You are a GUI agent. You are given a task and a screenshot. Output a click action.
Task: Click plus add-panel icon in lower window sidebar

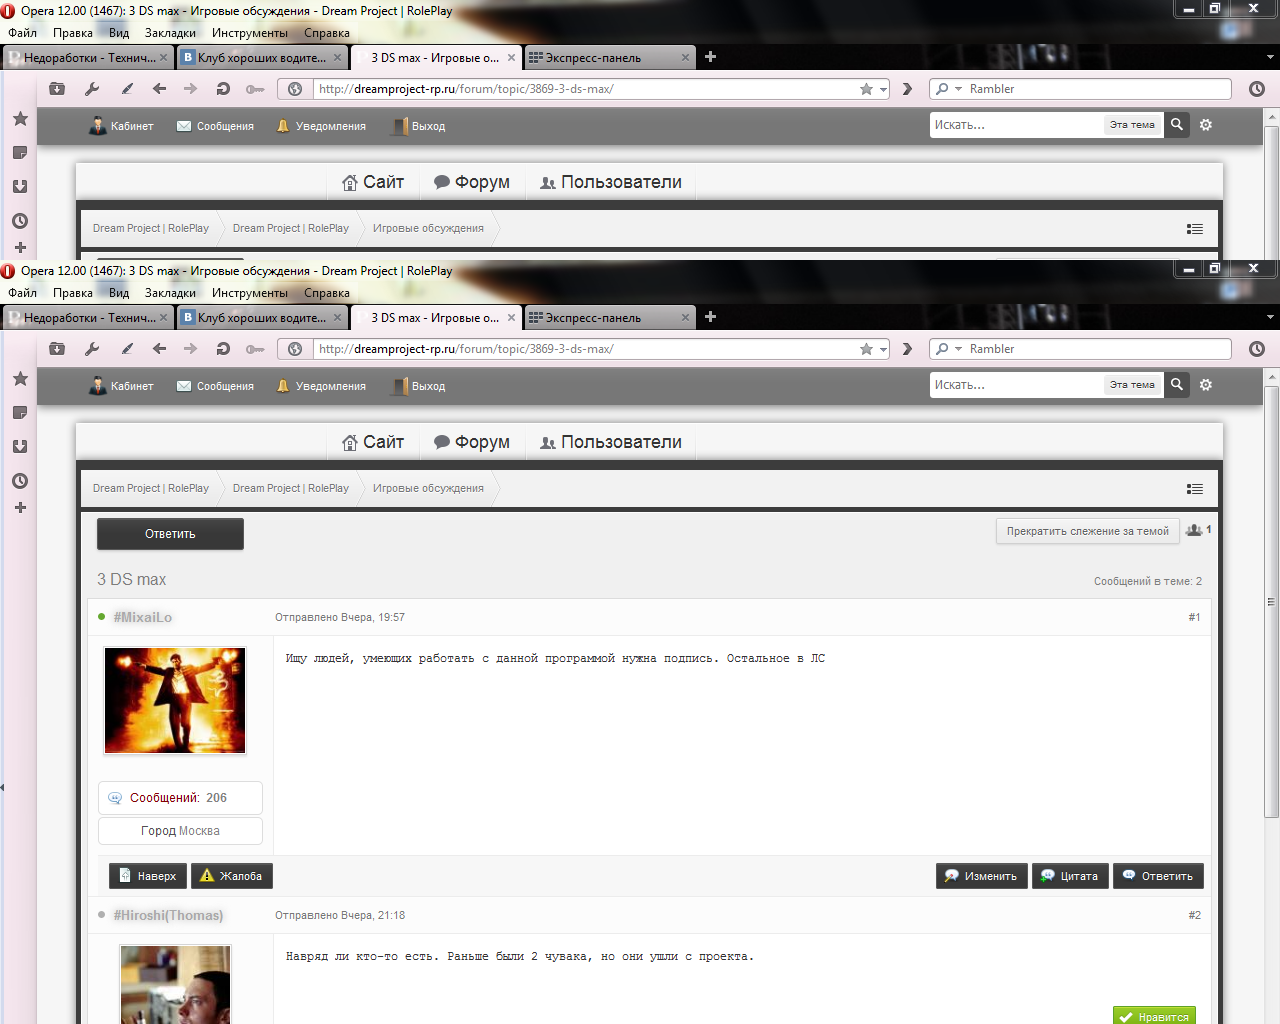[20, 508]
